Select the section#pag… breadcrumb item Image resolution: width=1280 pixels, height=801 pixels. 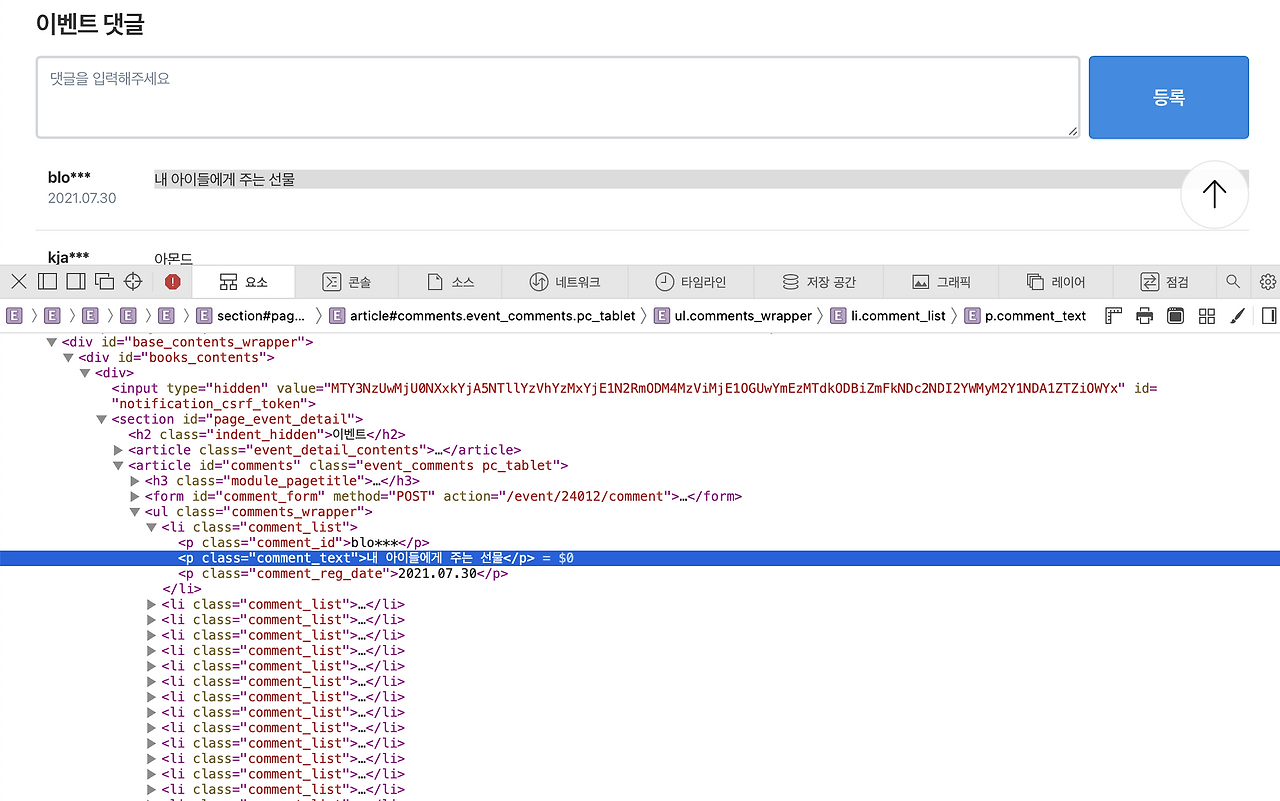(251, 316)
